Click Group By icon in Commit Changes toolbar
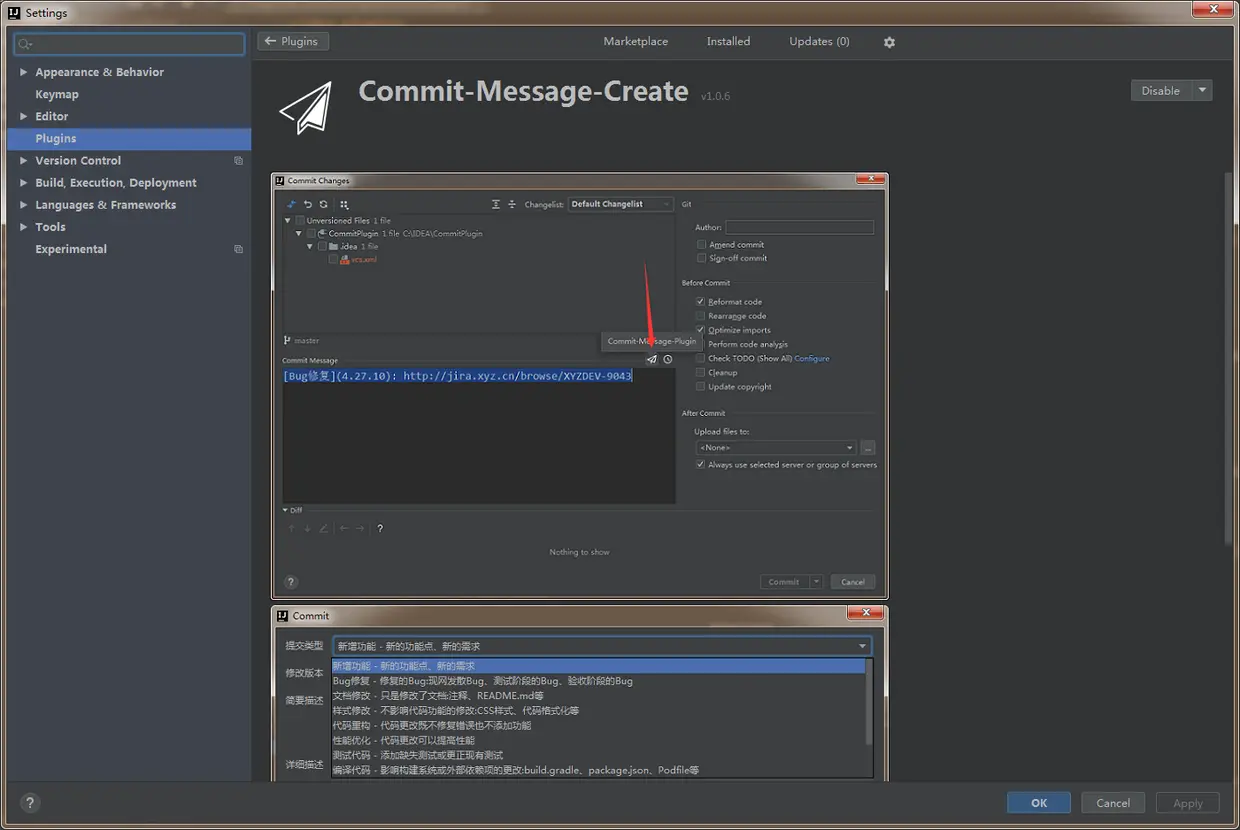 point(344,204)
